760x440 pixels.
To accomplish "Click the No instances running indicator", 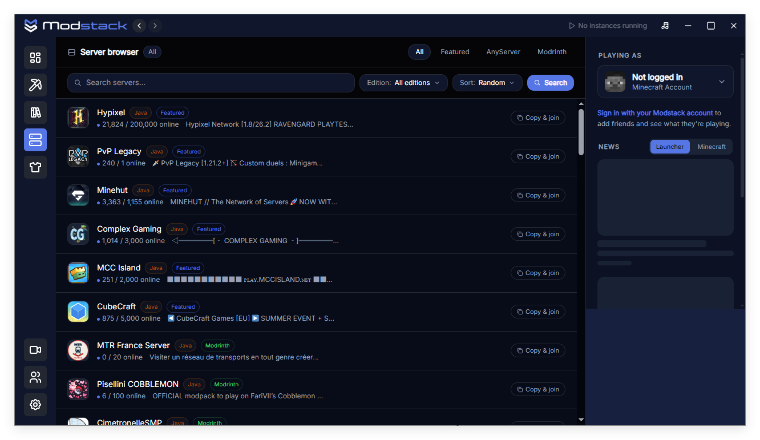I will tap(607, 26).
